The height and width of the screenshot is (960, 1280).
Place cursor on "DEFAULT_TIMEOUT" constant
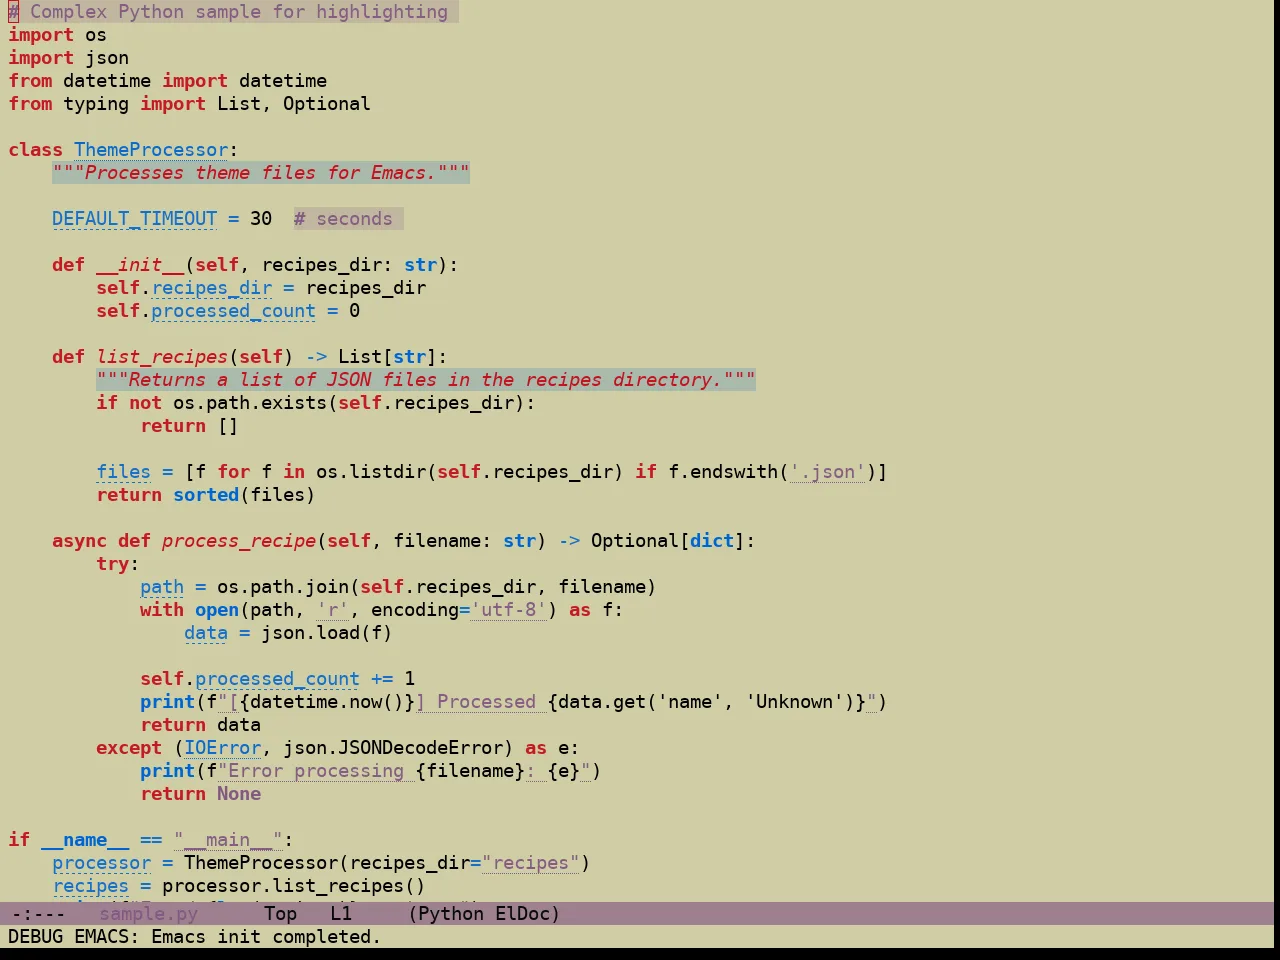[135, 219]
